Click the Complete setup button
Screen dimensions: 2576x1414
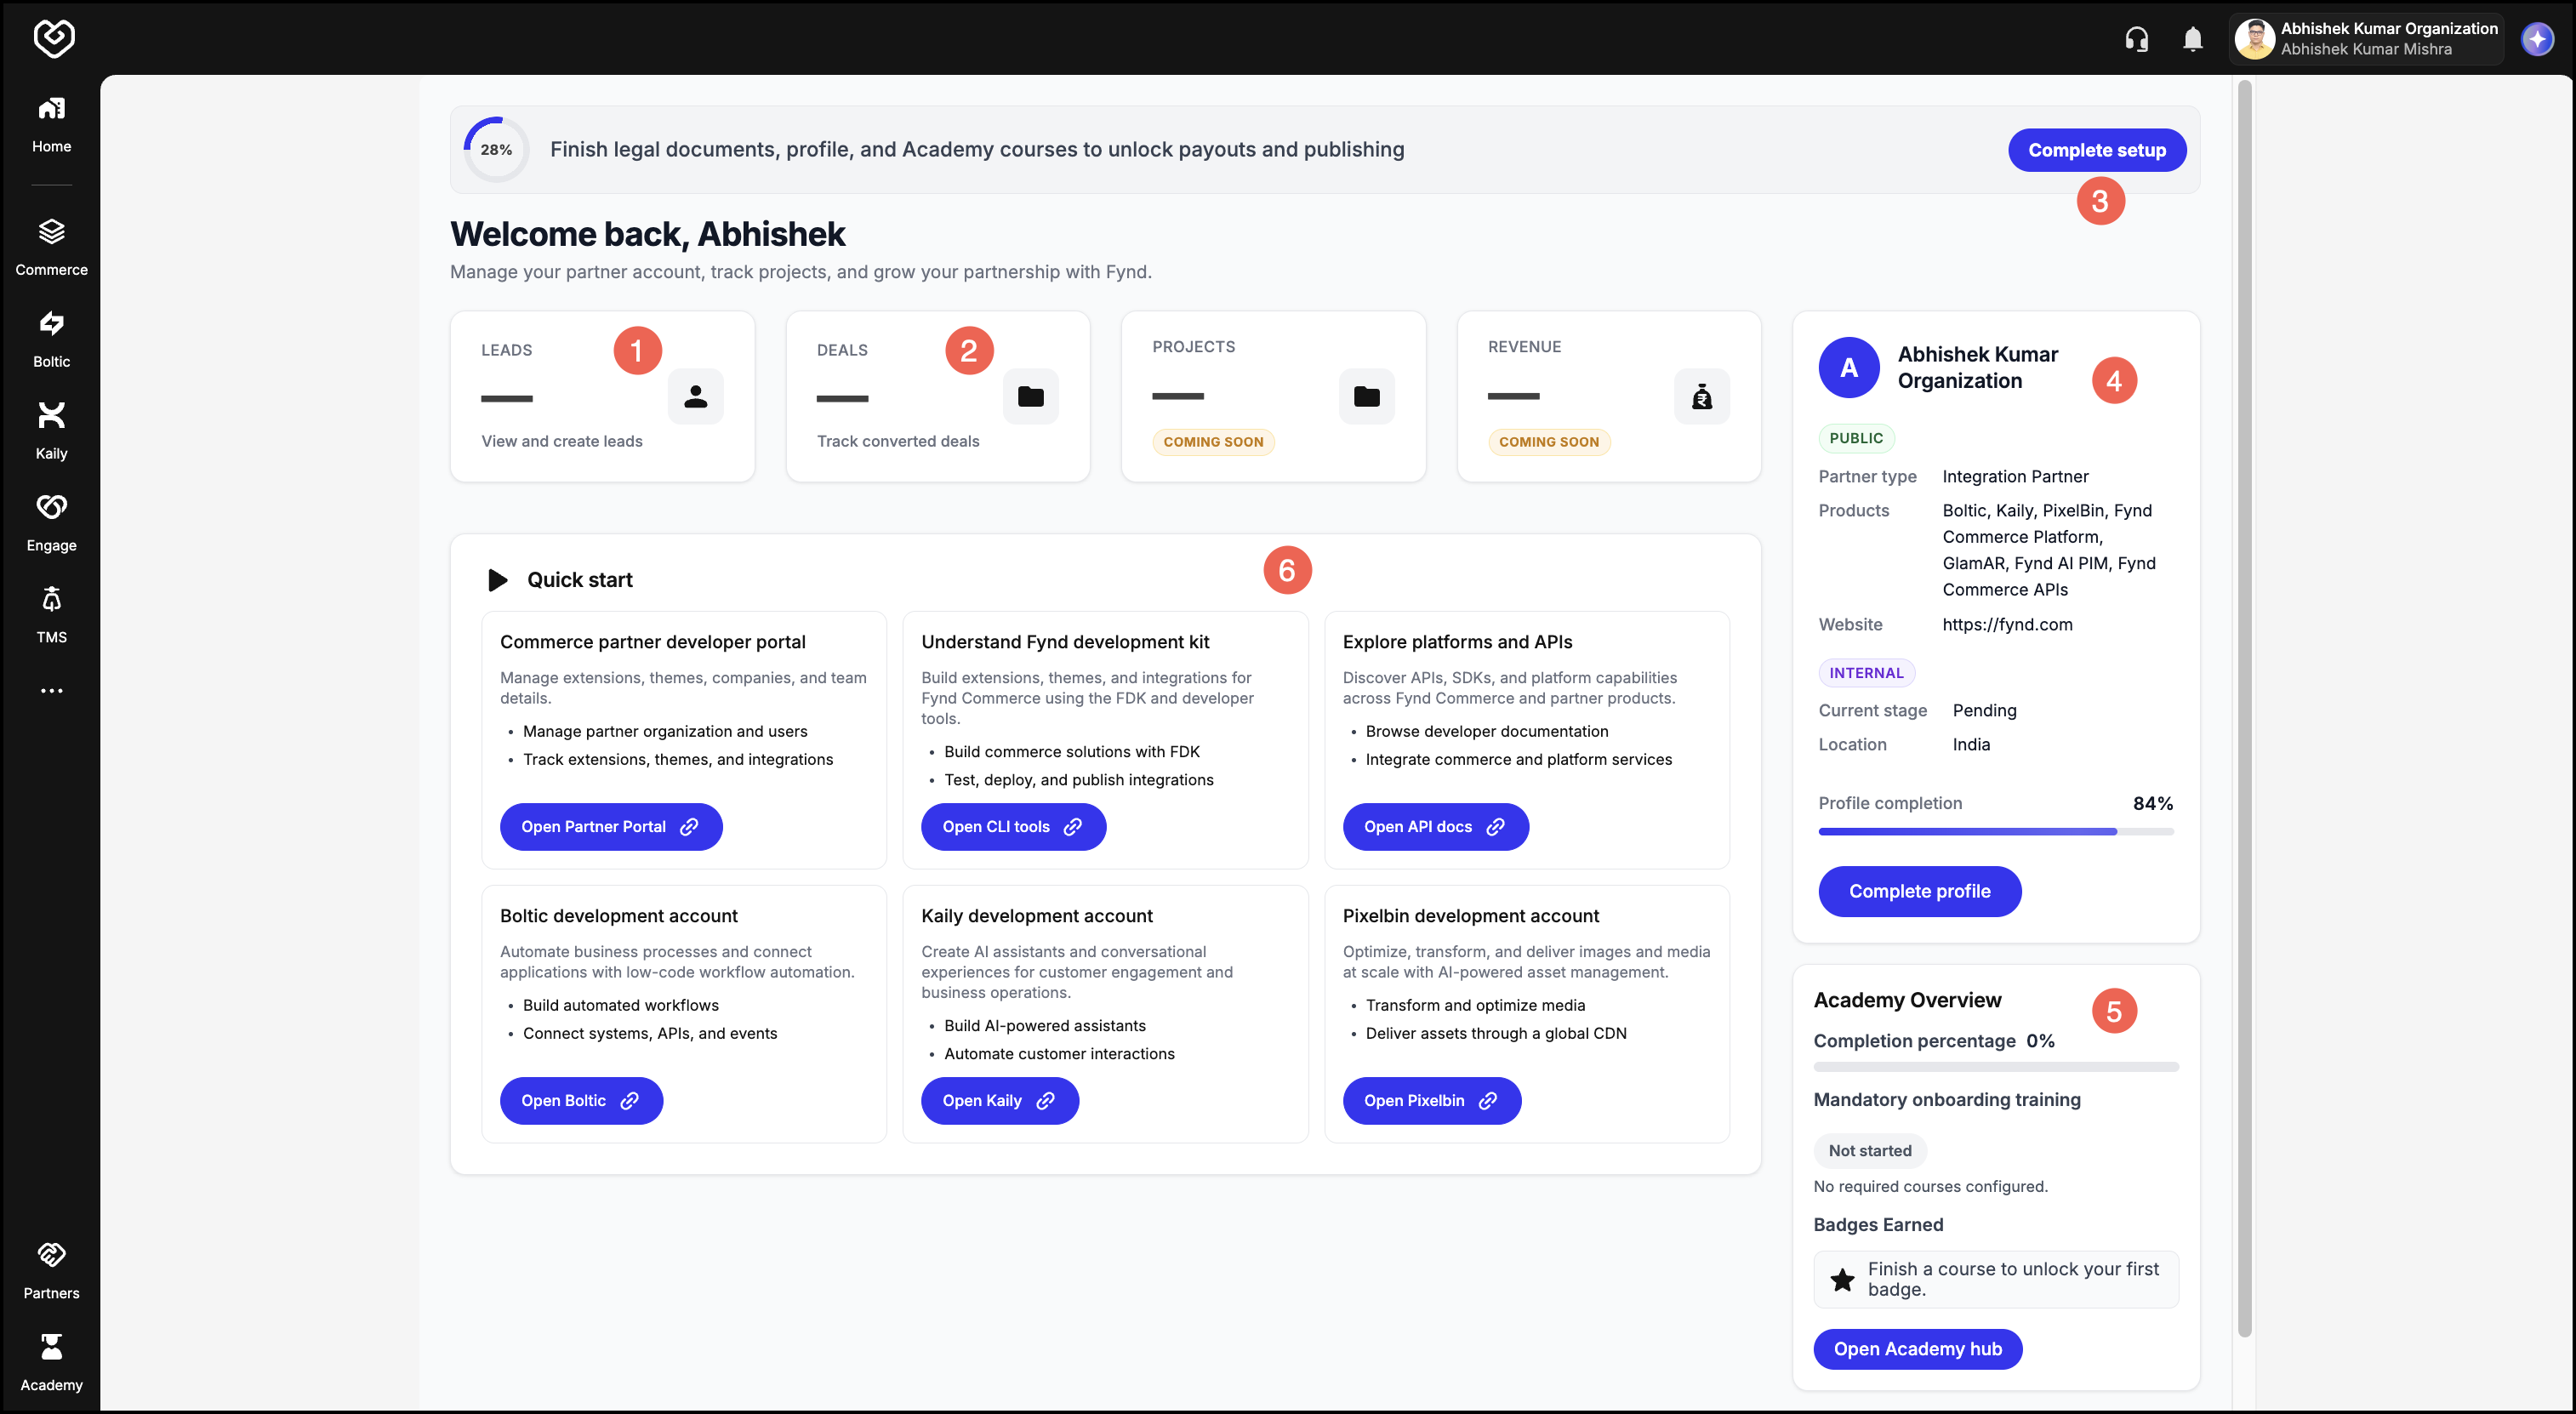(x=2096, y=150)
